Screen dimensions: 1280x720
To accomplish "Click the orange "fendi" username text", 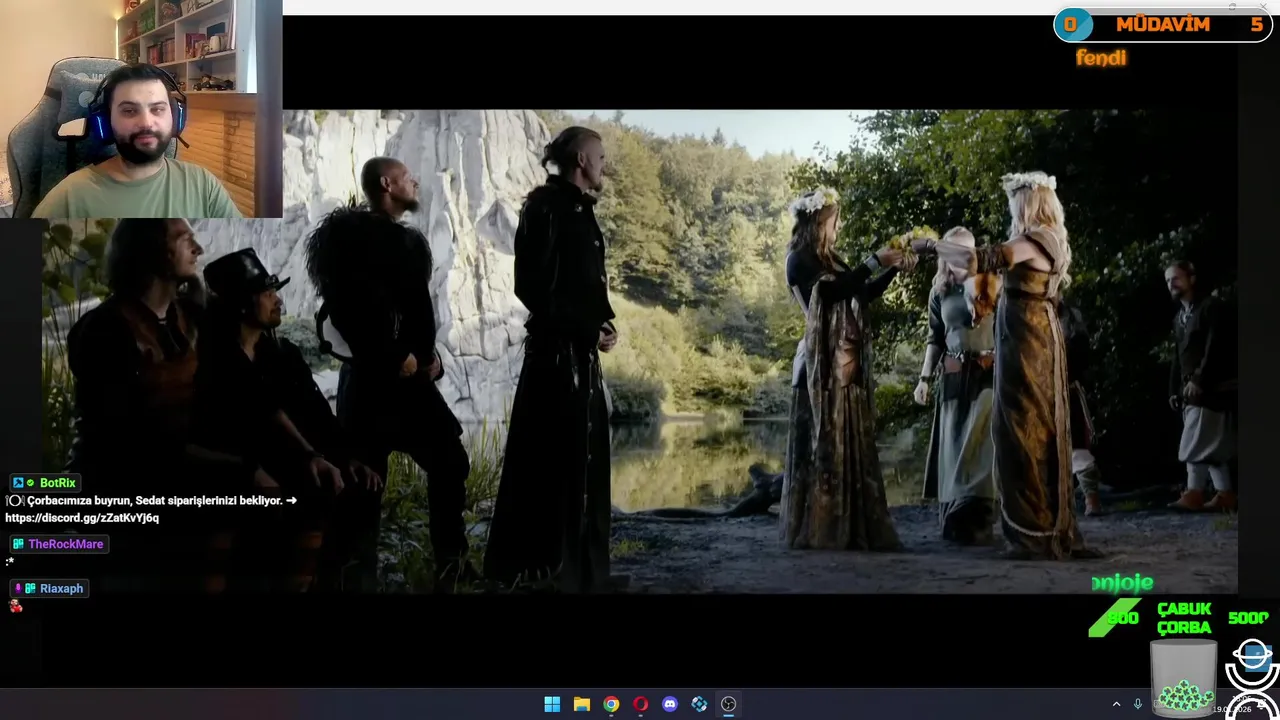I will [x=1101, y=58].
